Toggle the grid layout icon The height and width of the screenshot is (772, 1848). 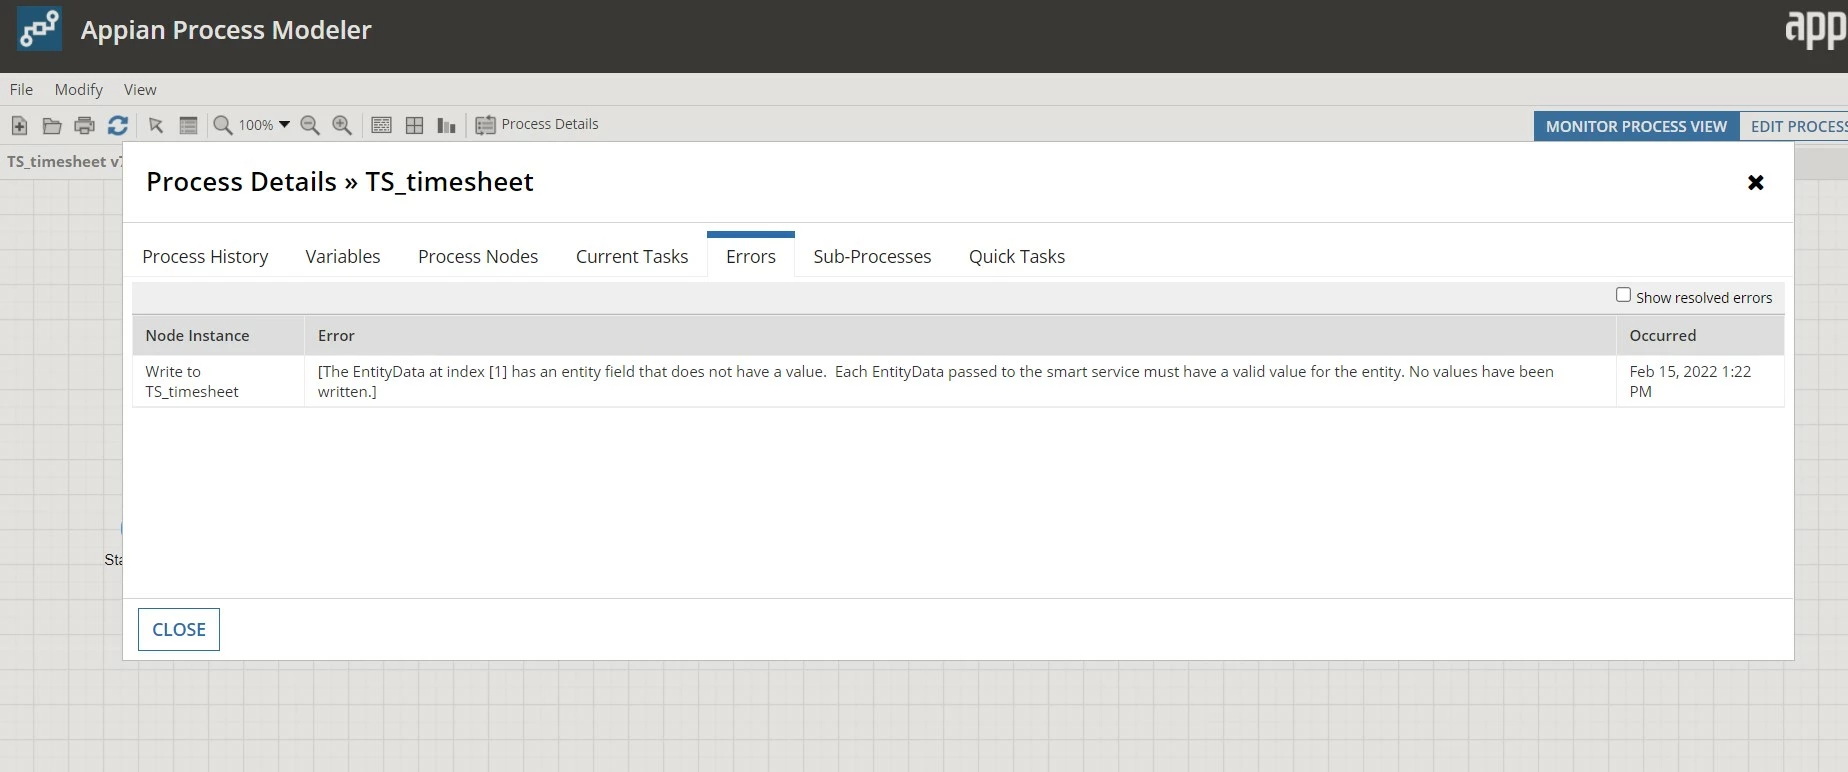[415, 125]
